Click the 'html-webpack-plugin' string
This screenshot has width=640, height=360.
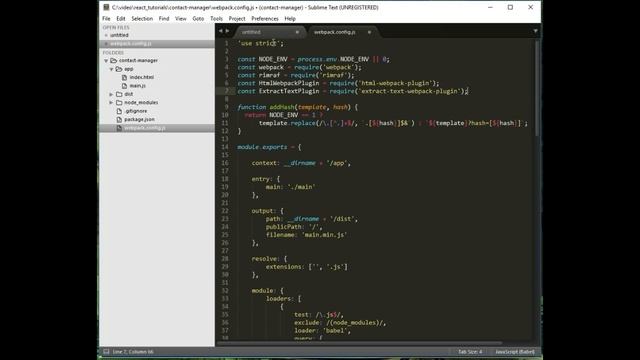pyautogui.click(x=395, y=83)
